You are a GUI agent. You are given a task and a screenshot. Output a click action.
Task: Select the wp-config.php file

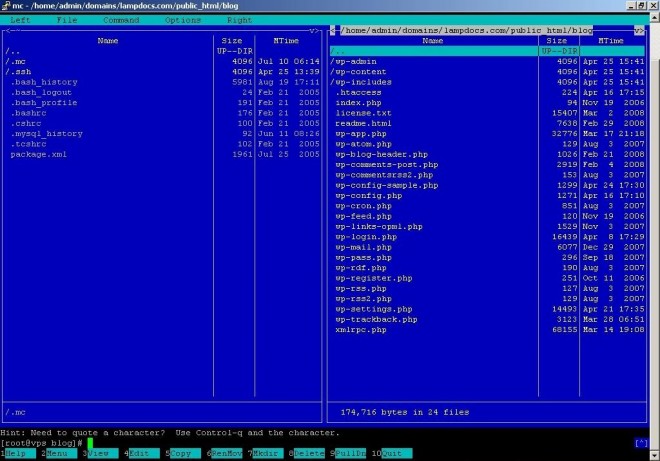point(487,196)
